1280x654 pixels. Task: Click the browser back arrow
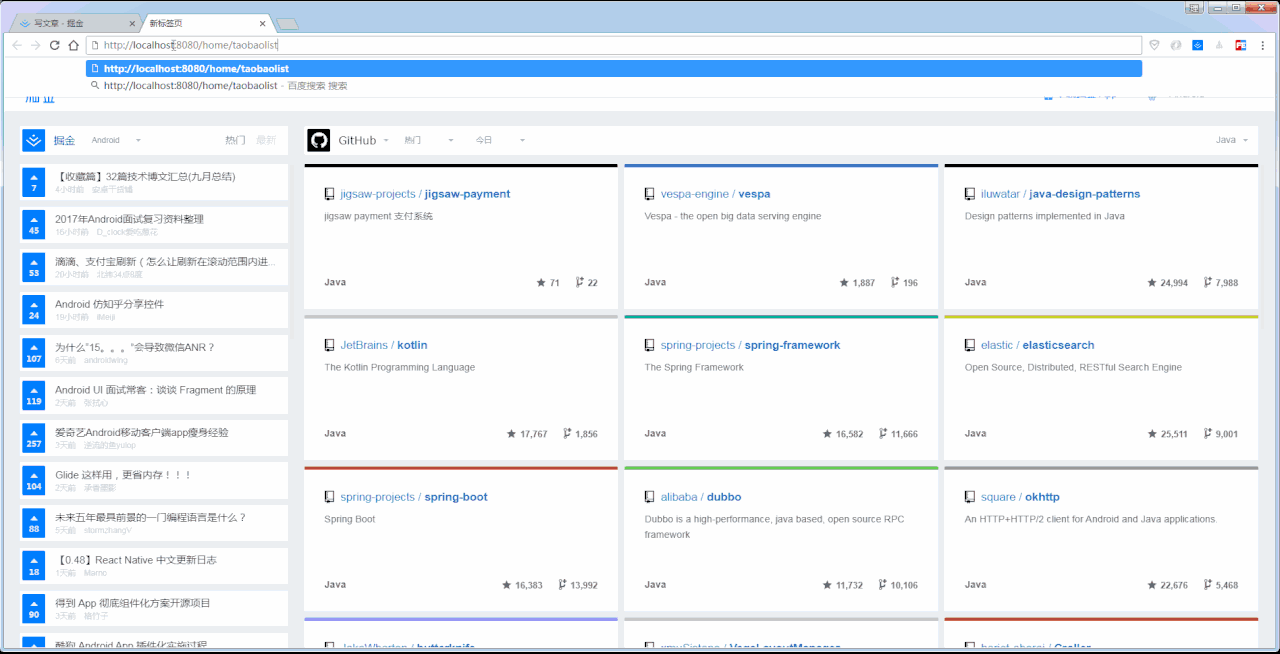coord(17,45)
